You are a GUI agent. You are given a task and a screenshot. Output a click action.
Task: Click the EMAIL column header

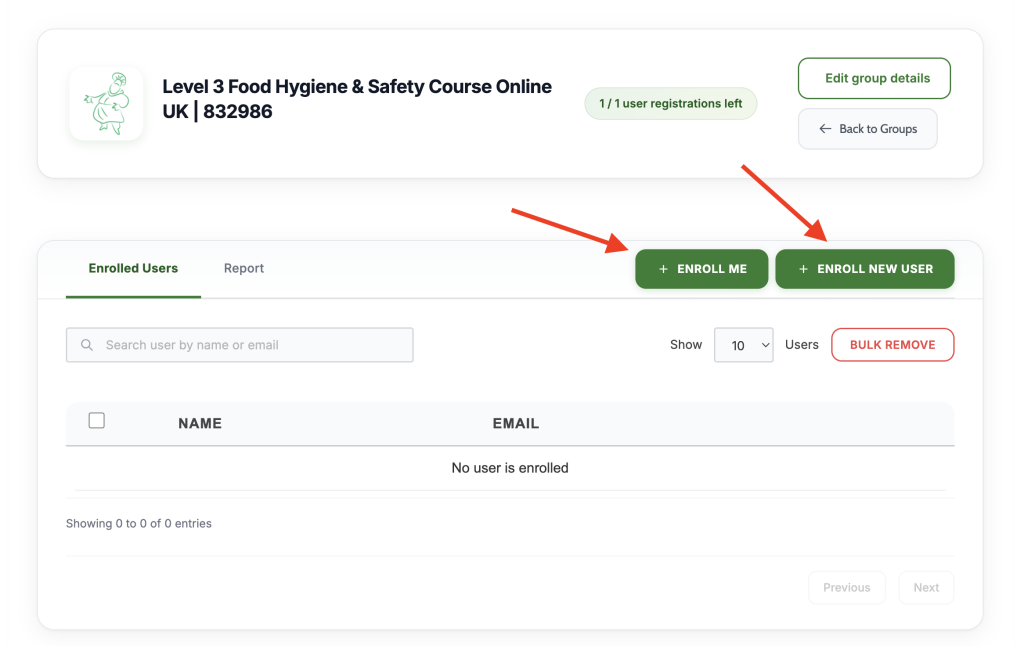tap(516, 423)
